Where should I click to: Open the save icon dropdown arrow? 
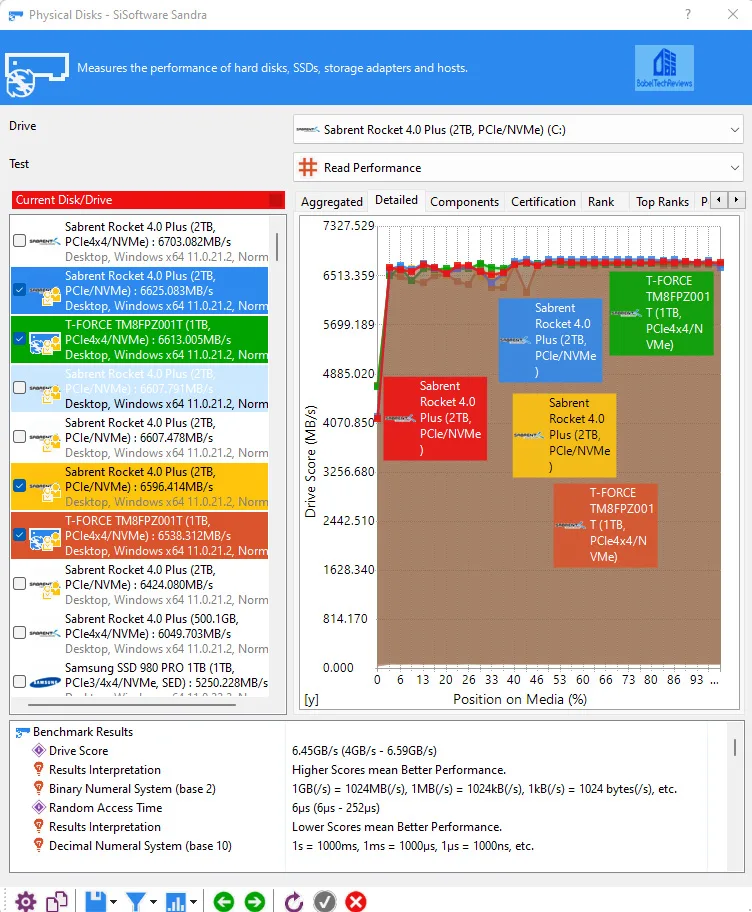pos(113,902)
